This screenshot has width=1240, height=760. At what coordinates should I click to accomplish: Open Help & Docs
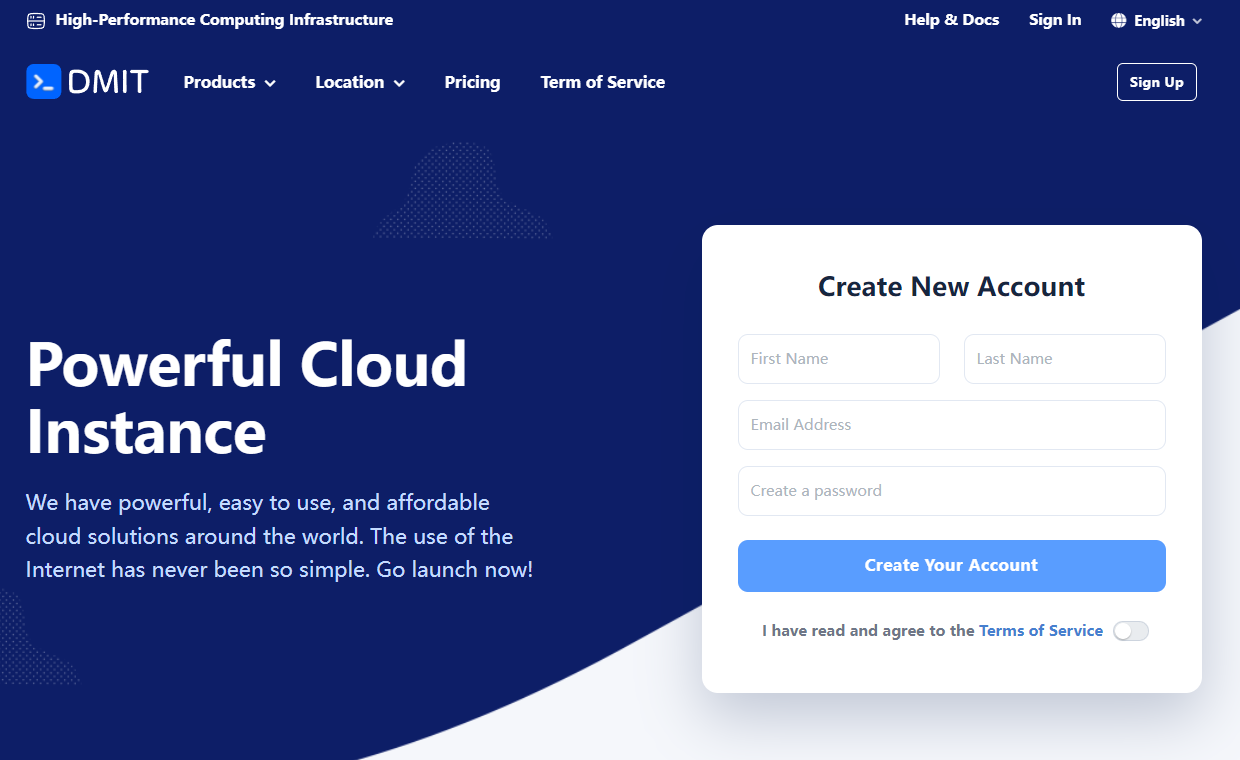(952, 20)
